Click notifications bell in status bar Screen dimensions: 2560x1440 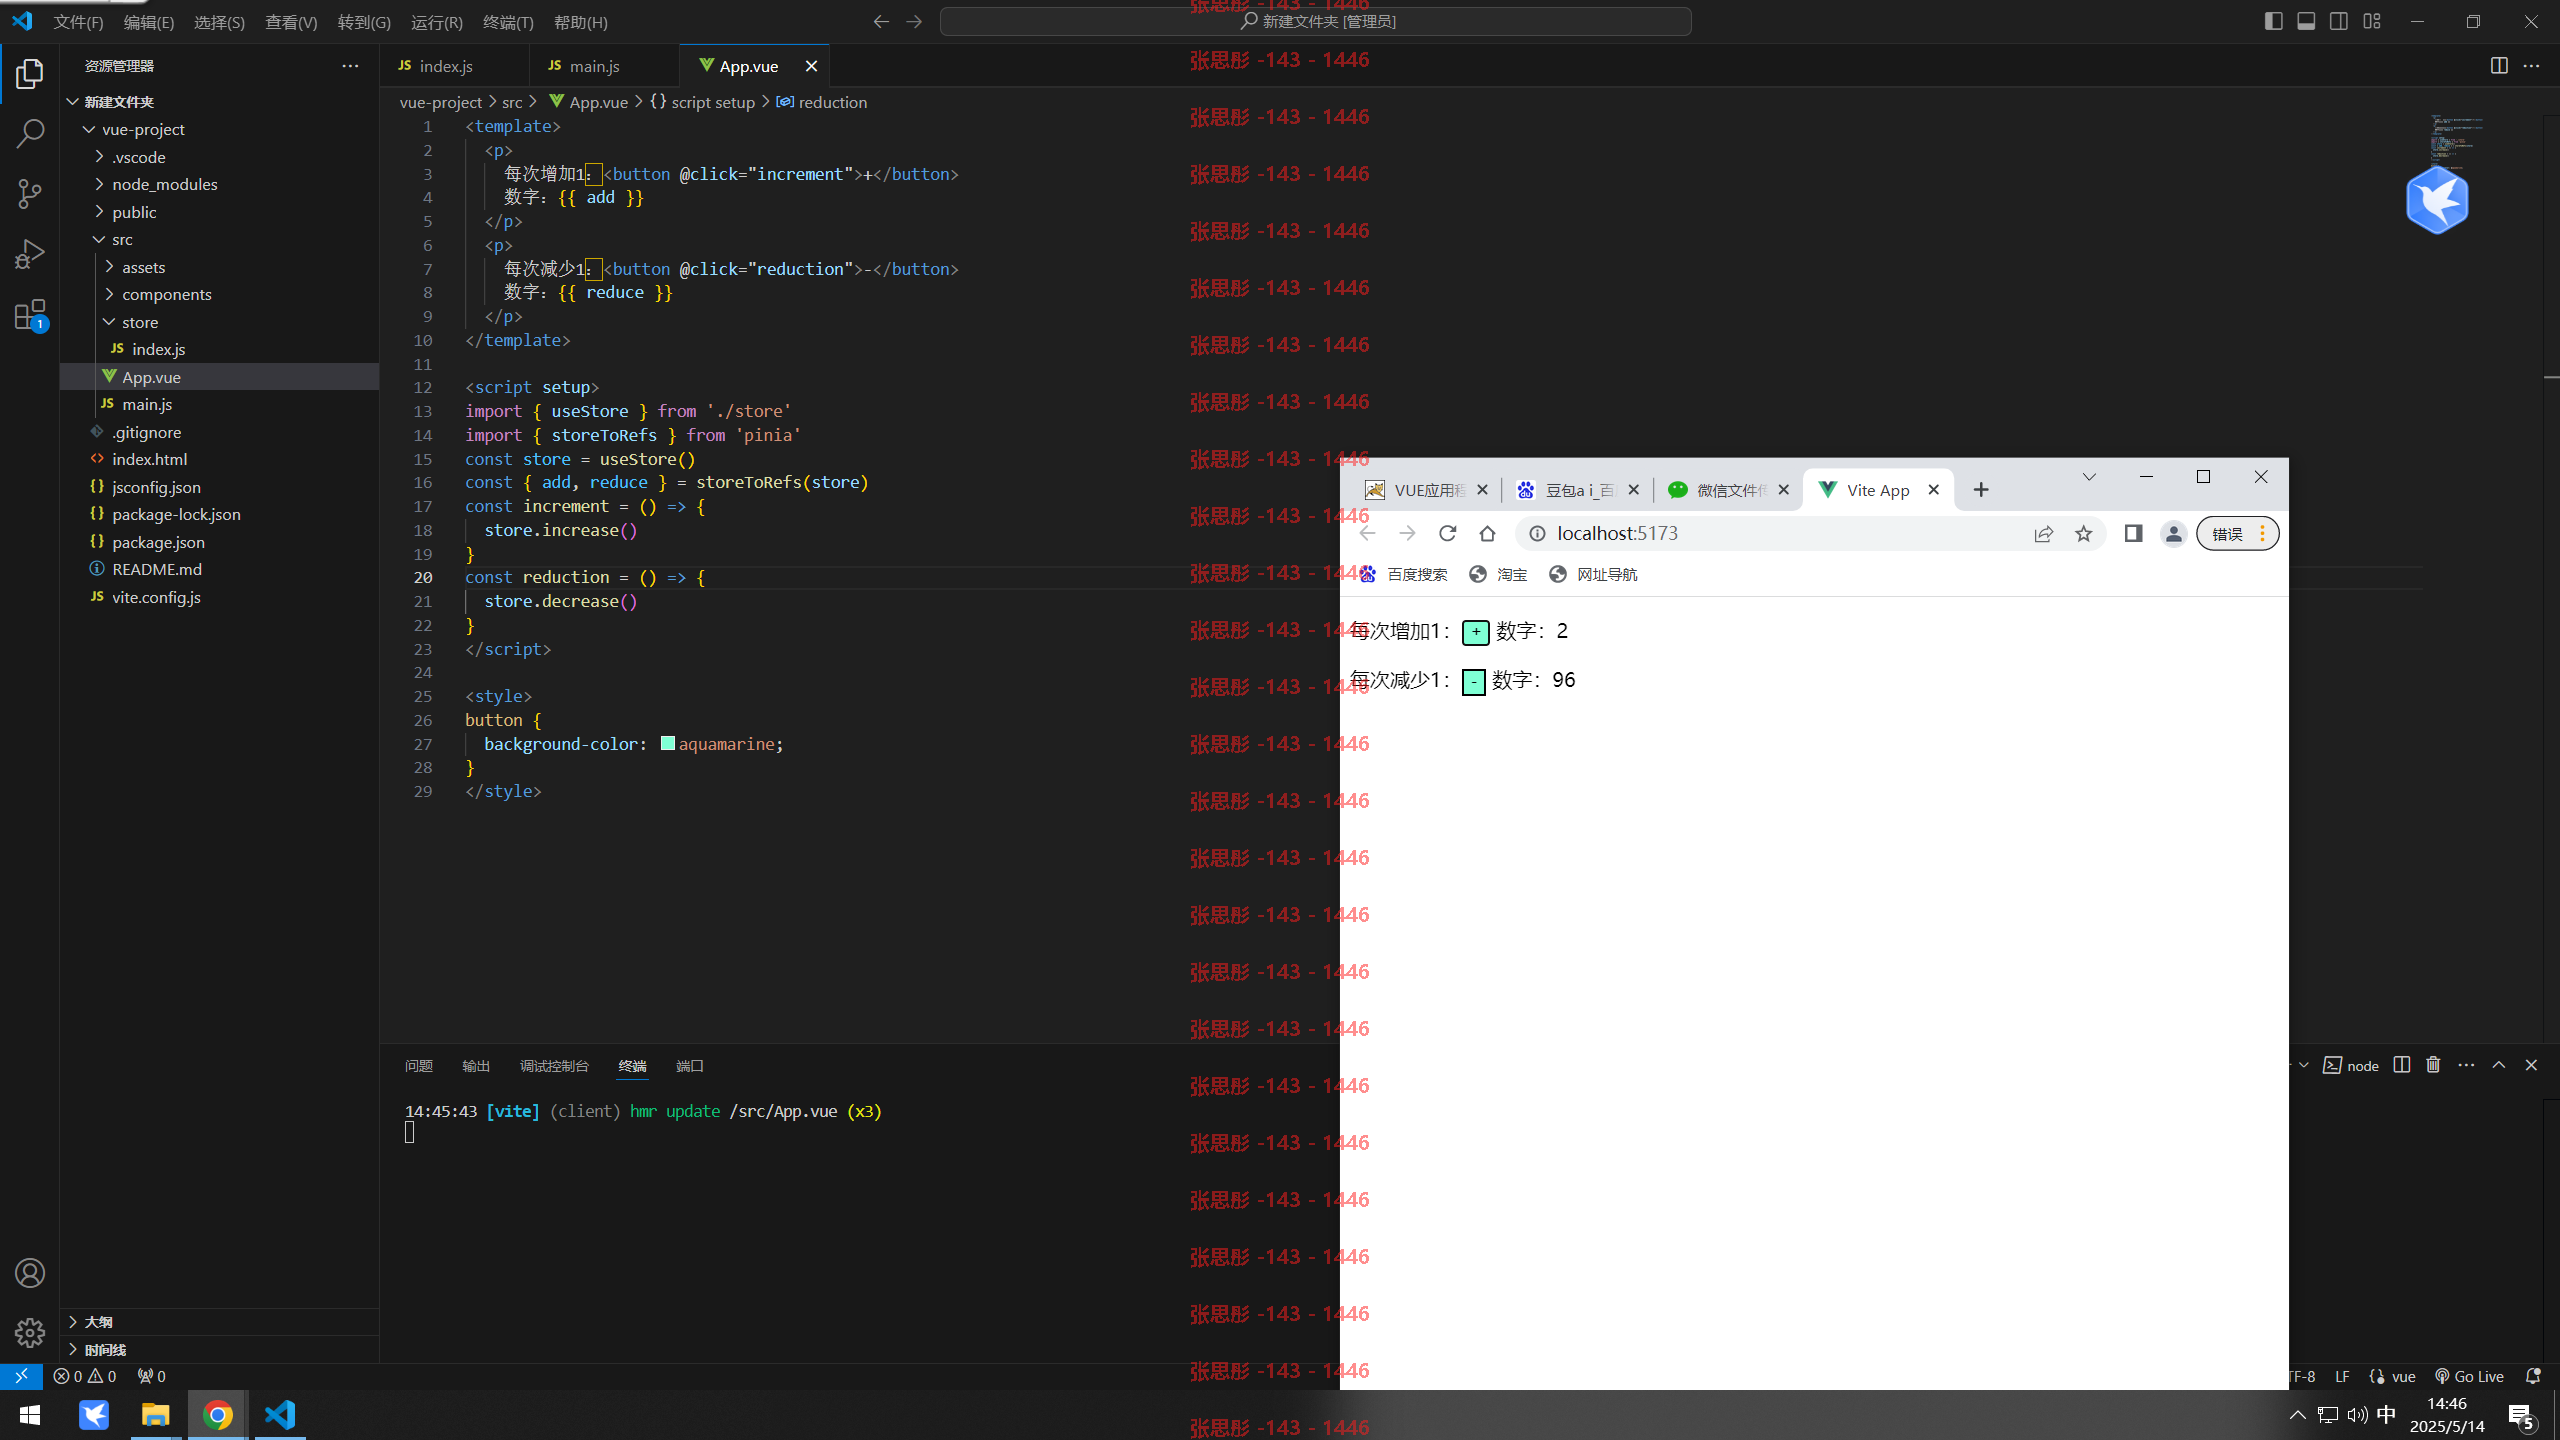pyautogui.click(x=2533, y=1376)
